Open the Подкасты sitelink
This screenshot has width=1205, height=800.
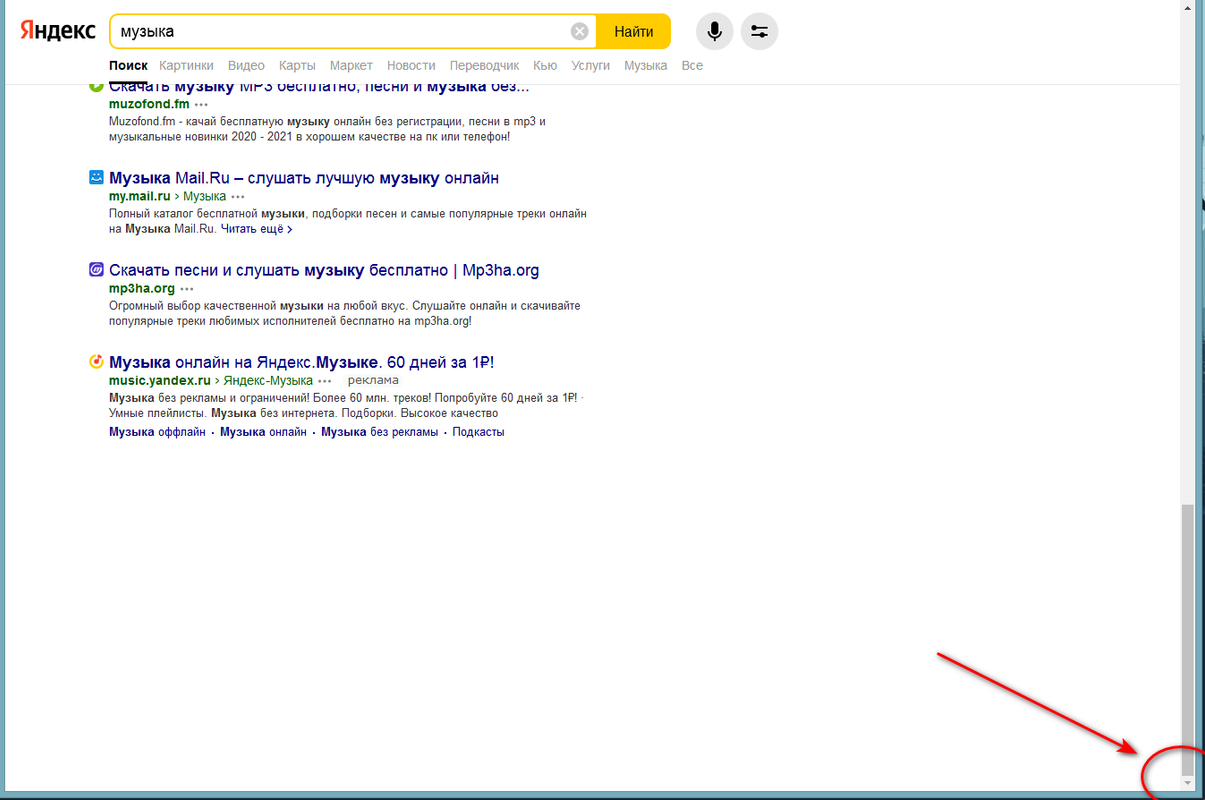[x=478, y=432]
